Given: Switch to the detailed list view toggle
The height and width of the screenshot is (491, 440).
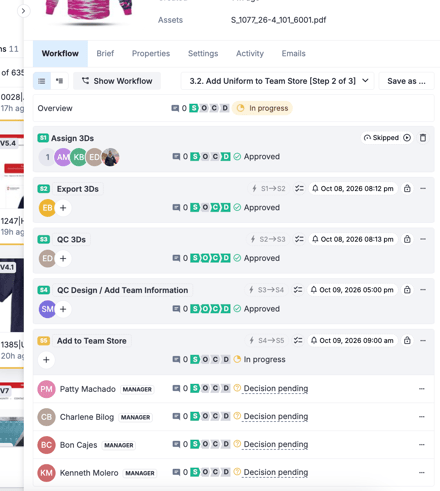Looking at the screenshot, I should click(x=59, y=81).
